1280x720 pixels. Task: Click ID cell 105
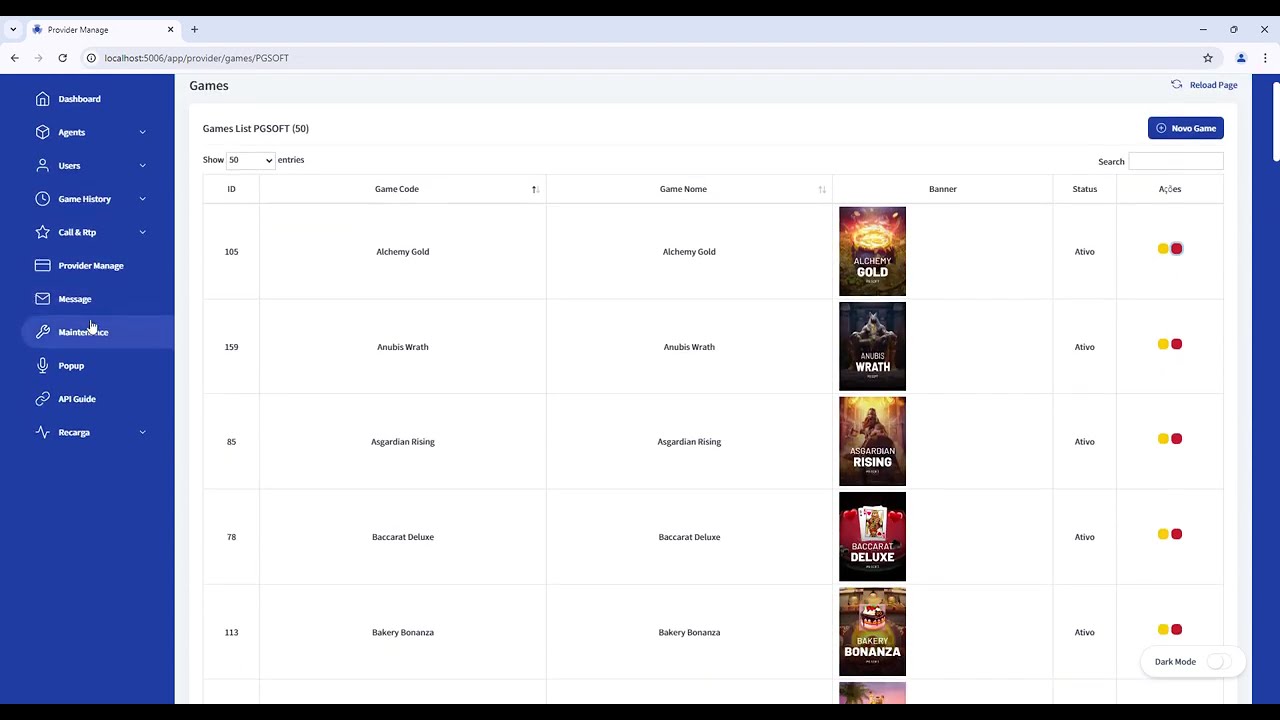[231, 252]
